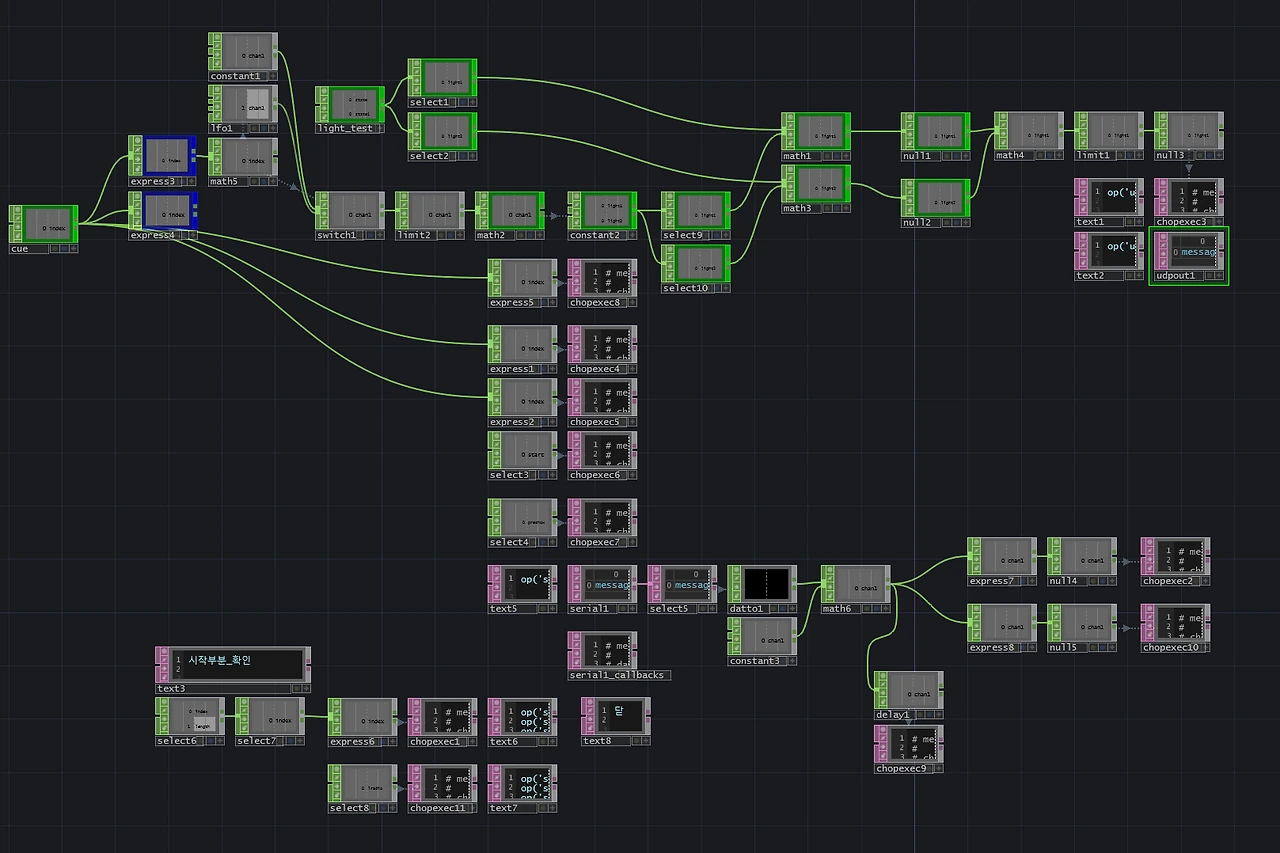
Task: Open the express4 node's plus expander
Action: pyautogui.click(x=193, y=235)
